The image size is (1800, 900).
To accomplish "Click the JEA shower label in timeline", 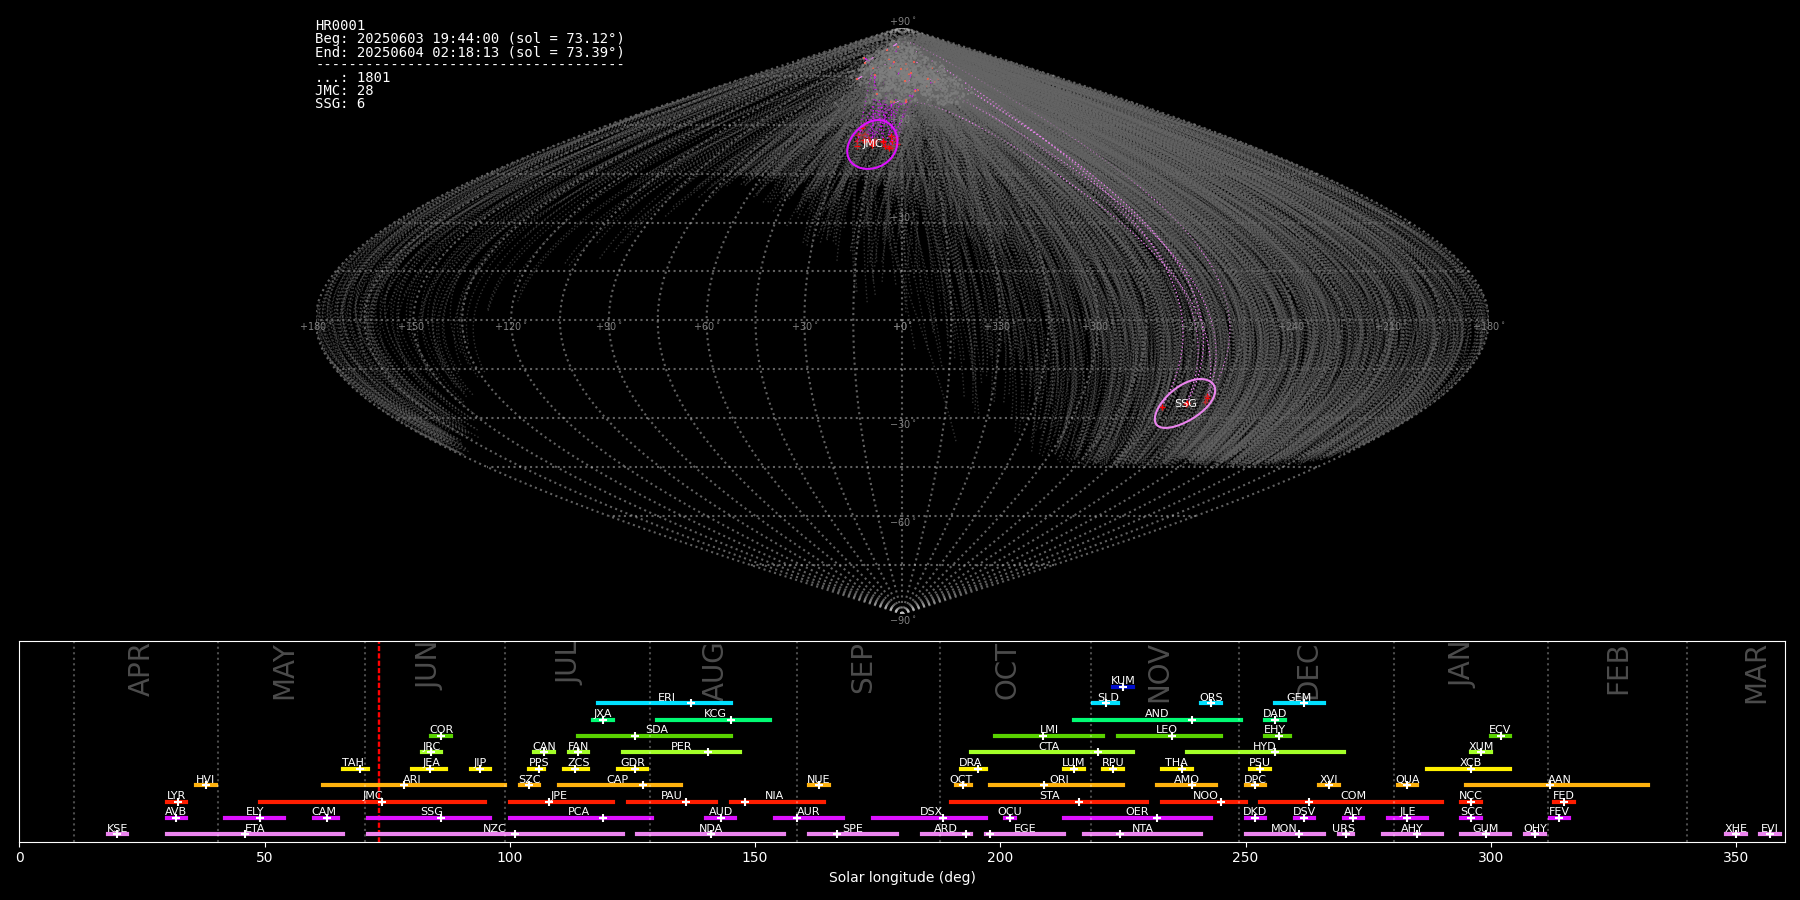I will point(431,763).
